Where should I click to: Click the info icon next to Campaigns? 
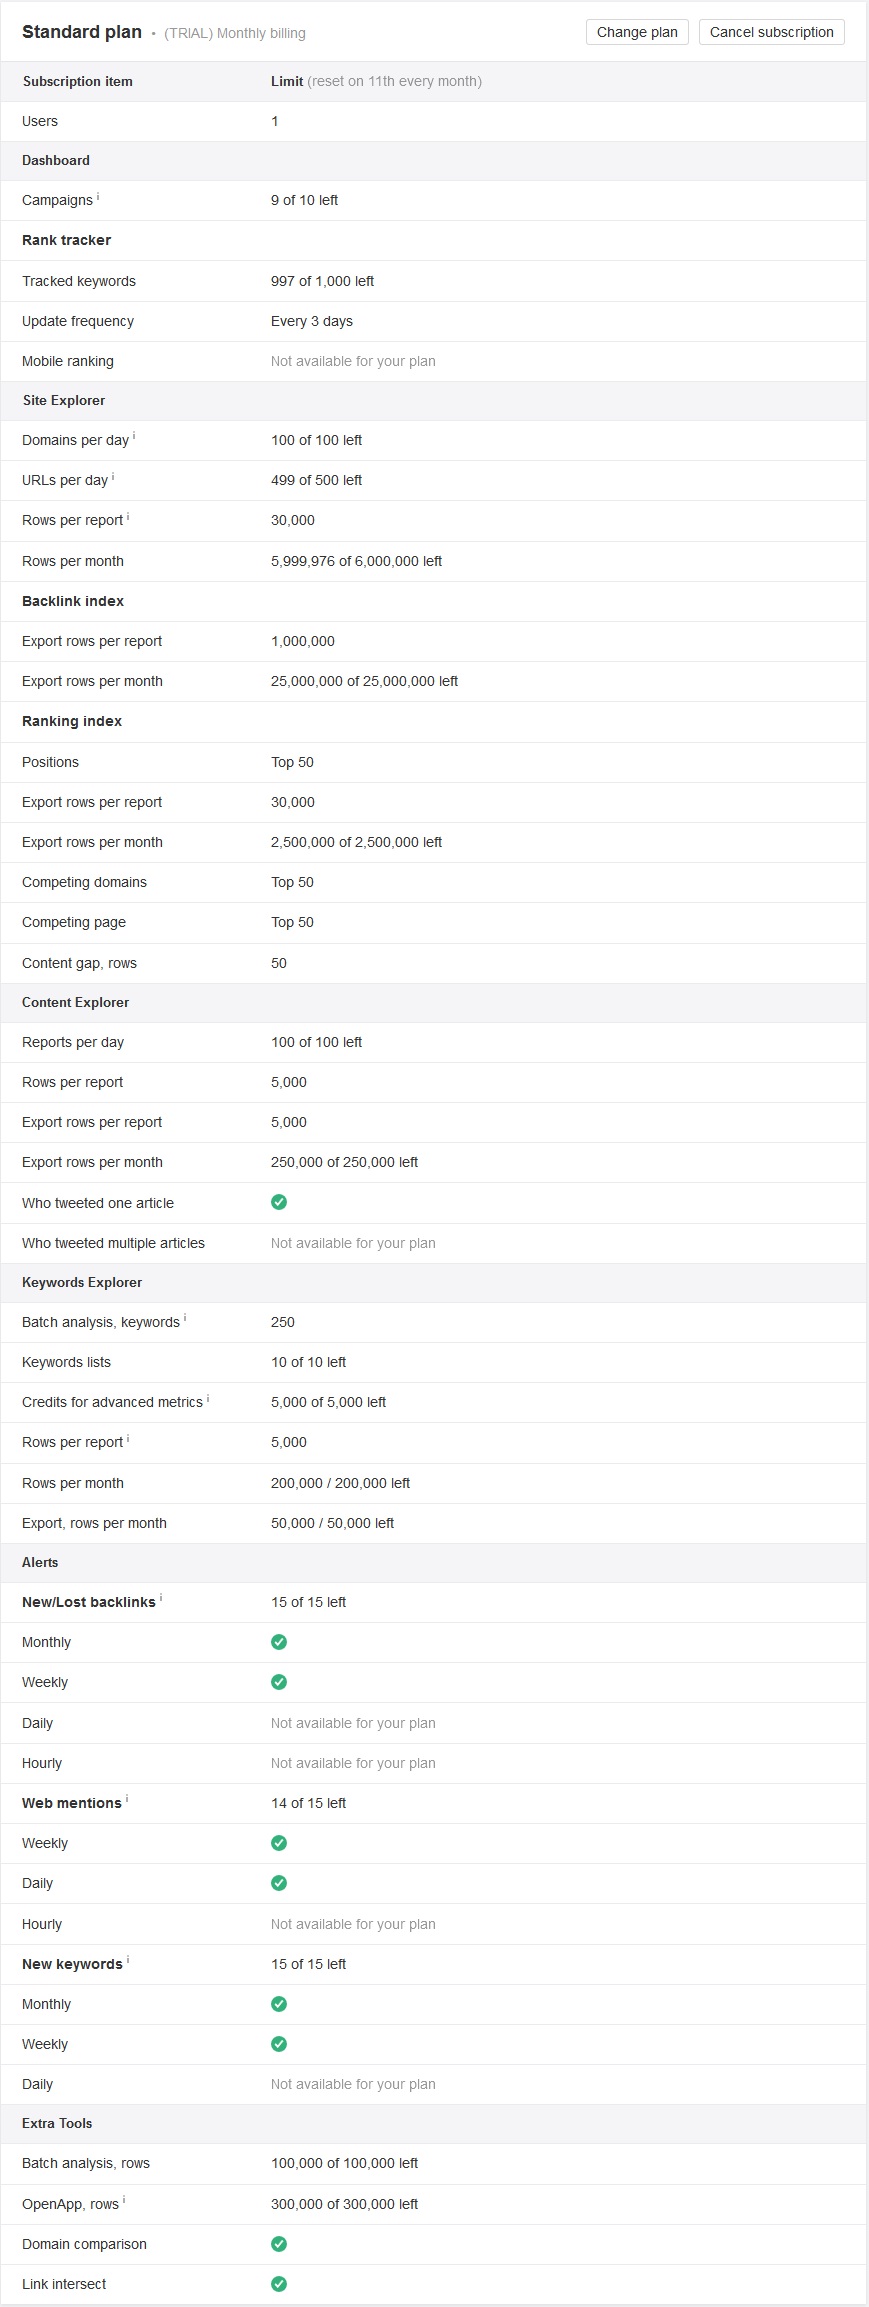(98, 197)
